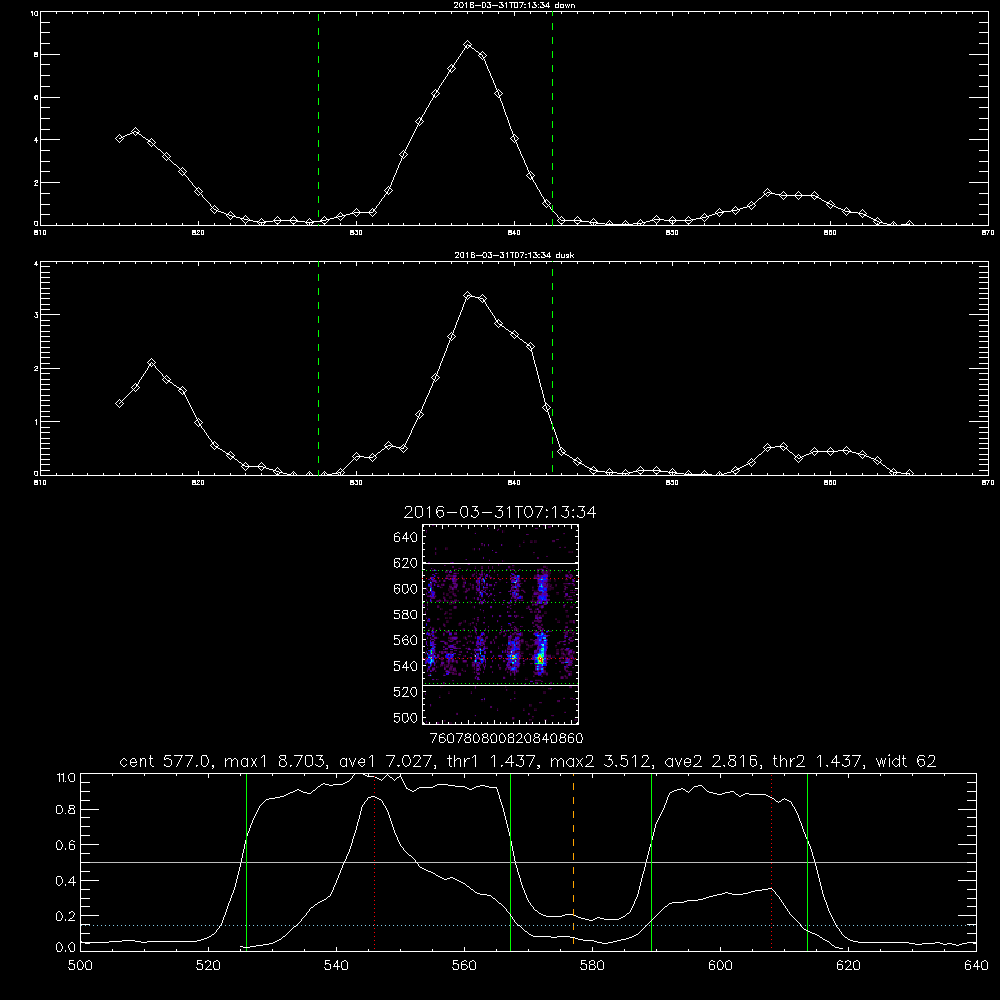Click the peak diamond marker in dusk plot

click(467, 295)
